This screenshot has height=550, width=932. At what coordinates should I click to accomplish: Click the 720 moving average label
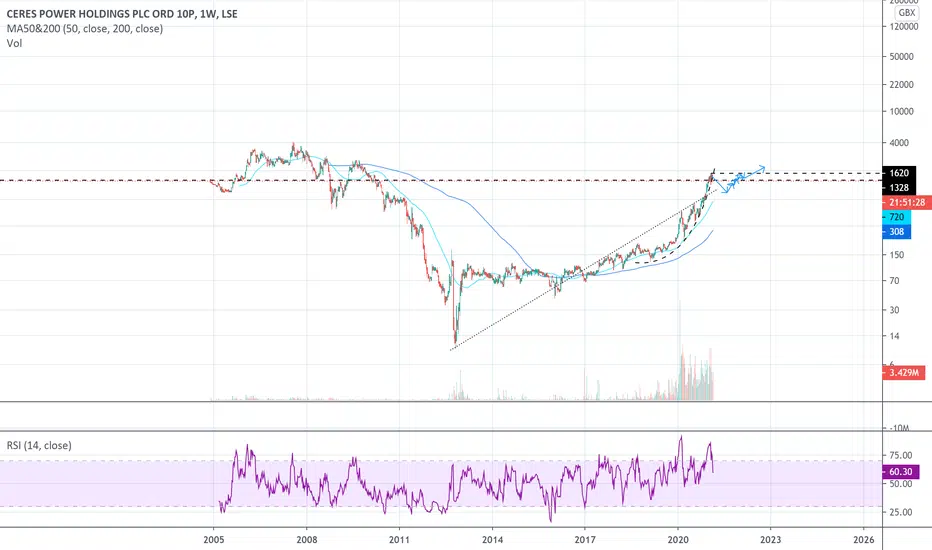896,217
